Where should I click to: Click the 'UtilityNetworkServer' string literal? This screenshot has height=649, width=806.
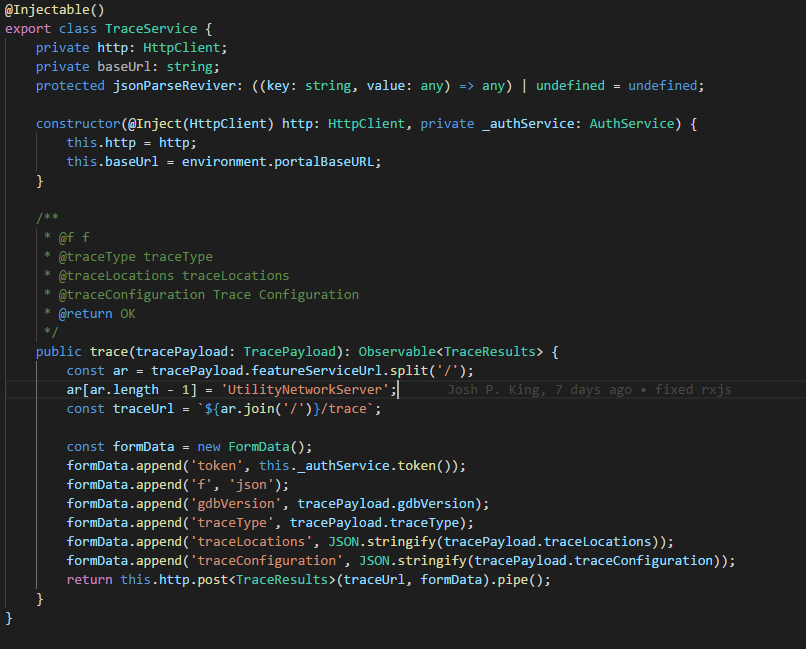[x=308, y=390]
